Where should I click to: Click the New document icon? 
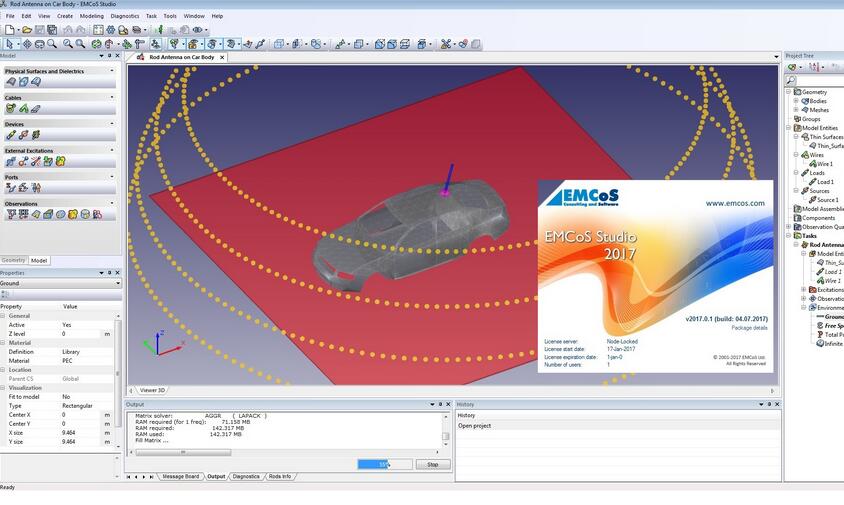[x=9, y=30]
